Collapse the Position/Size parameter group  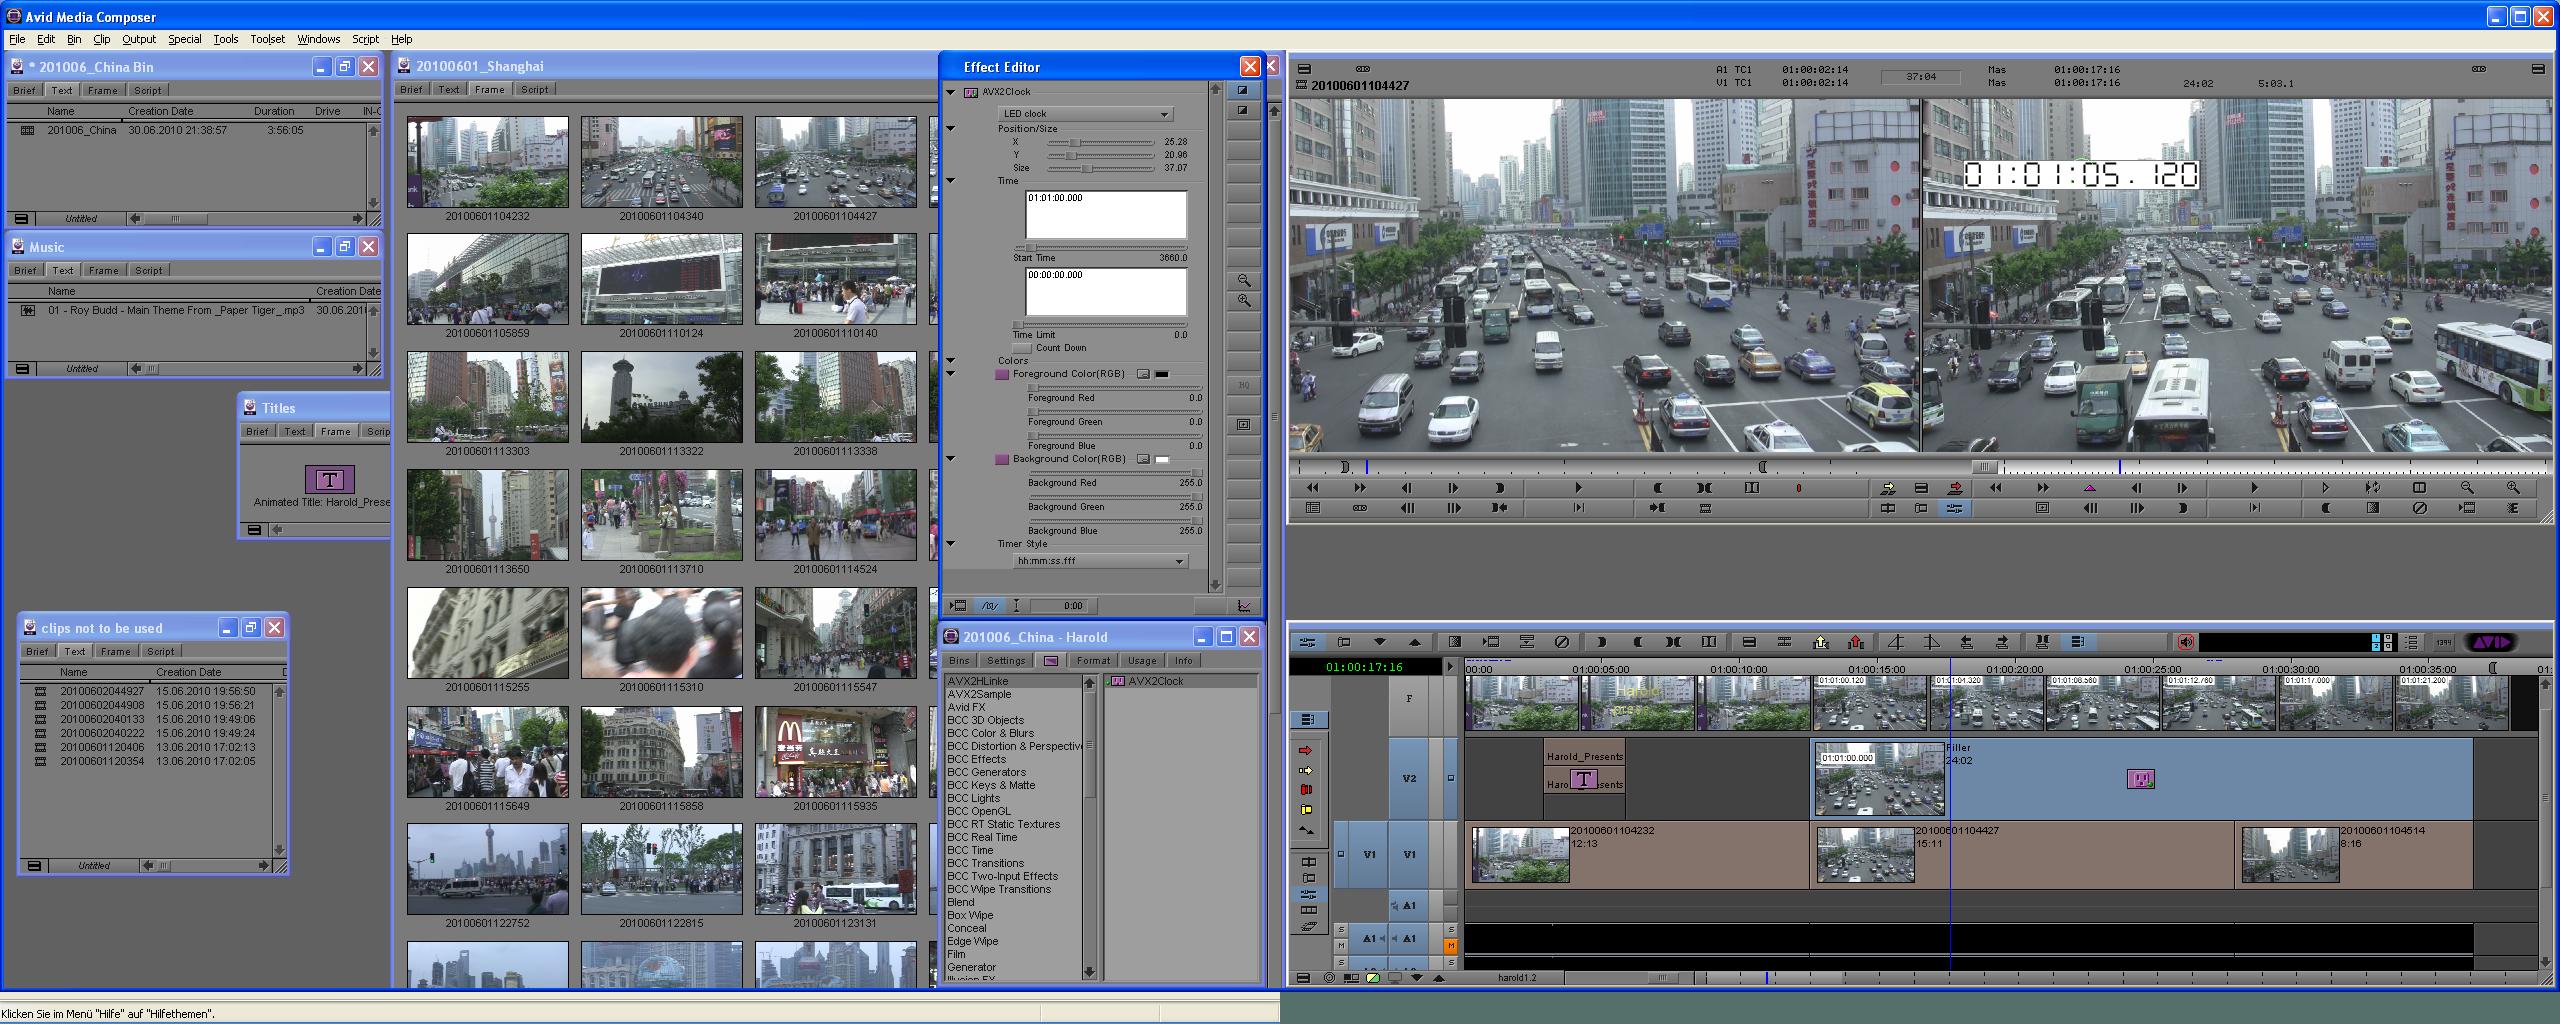pyautogui.click(x=951, y=129)
